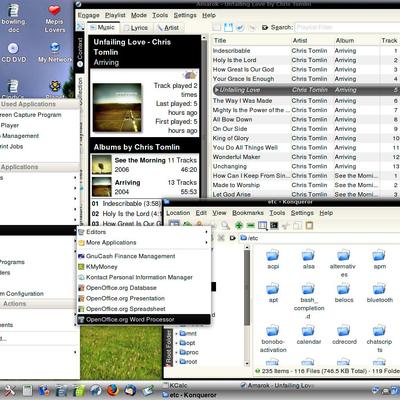The width and height of the screenshot is (400, 400).
Task: Click the wrench and screwdriver panel icon
Action: coord(9,390)
